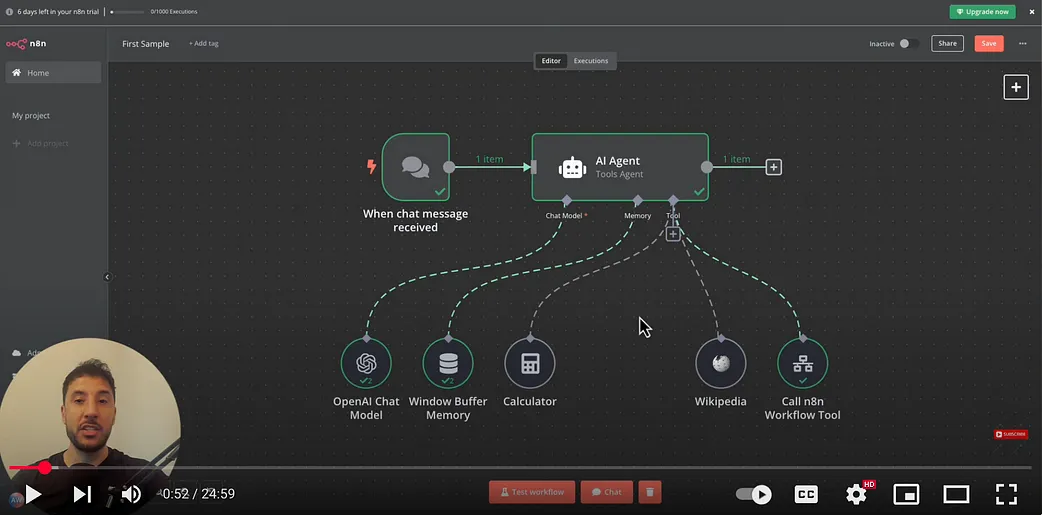Click the lightning bolt trigger icon
1042x515 pixels.
371,167
